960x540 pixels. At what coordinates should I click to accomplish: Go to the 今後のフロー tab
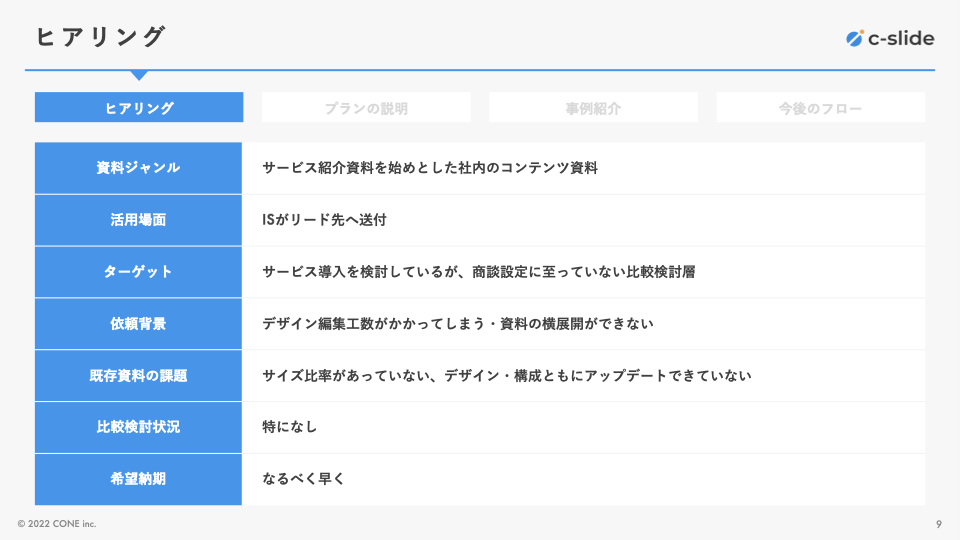(x=820, y=108)
